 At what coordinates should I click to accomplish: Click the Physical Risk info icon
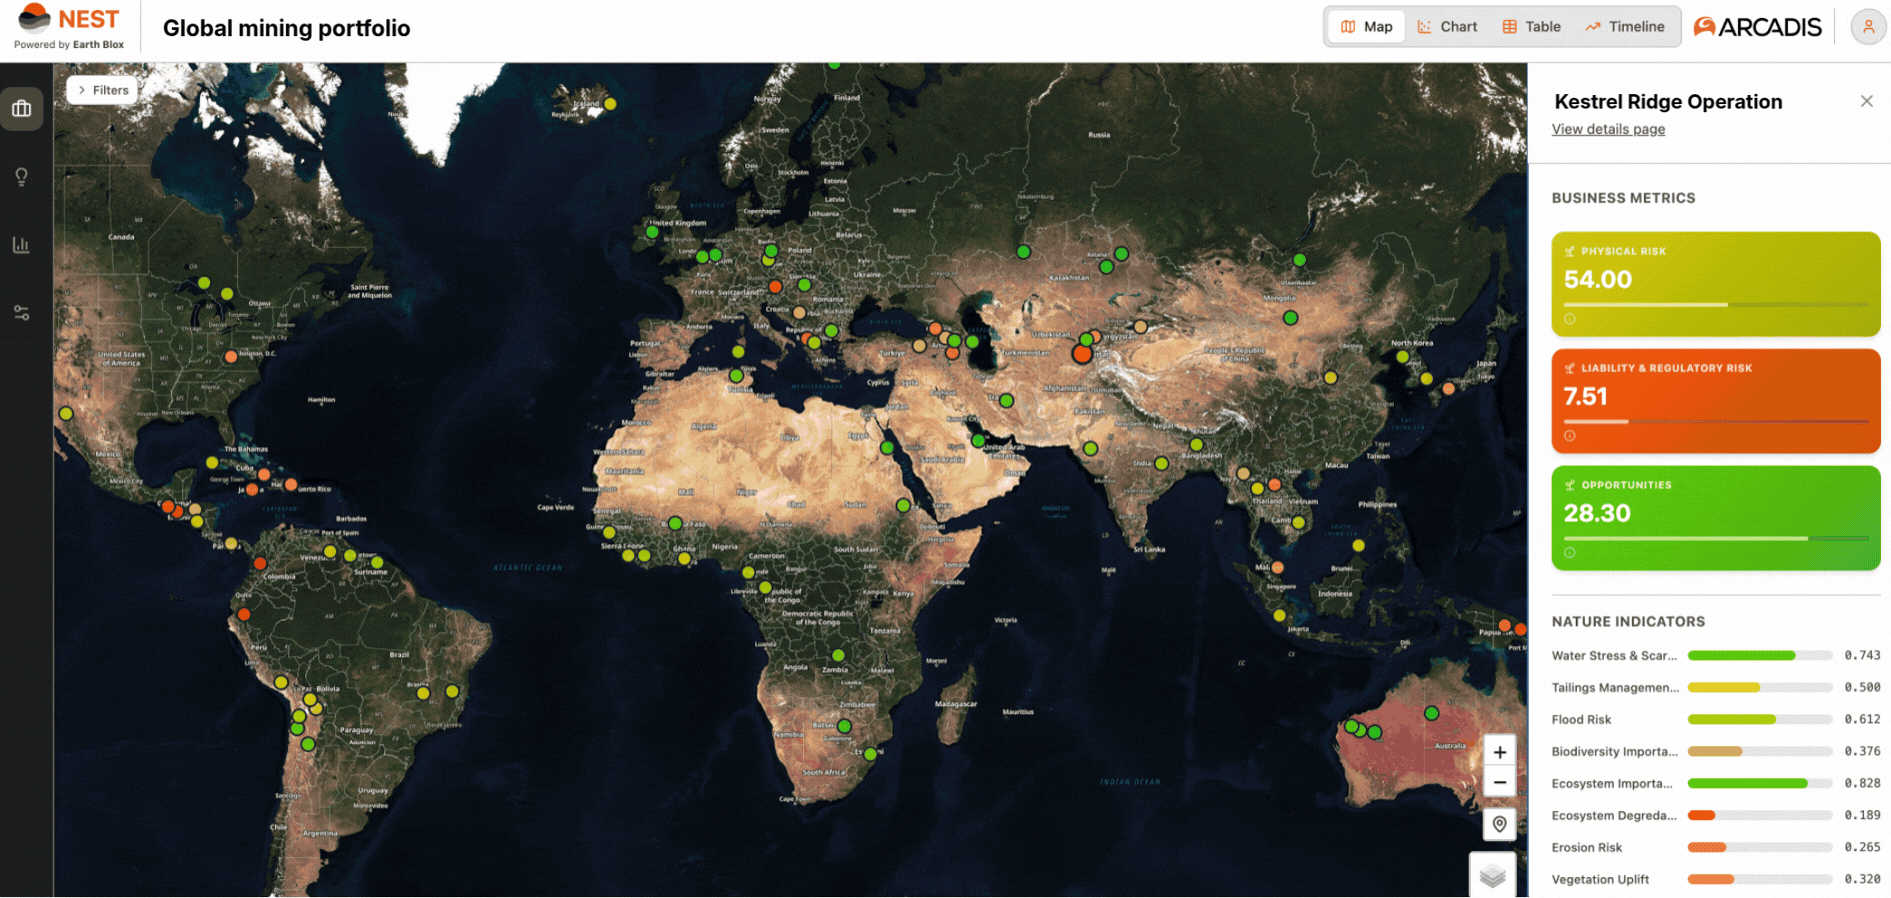point(1570,319)
